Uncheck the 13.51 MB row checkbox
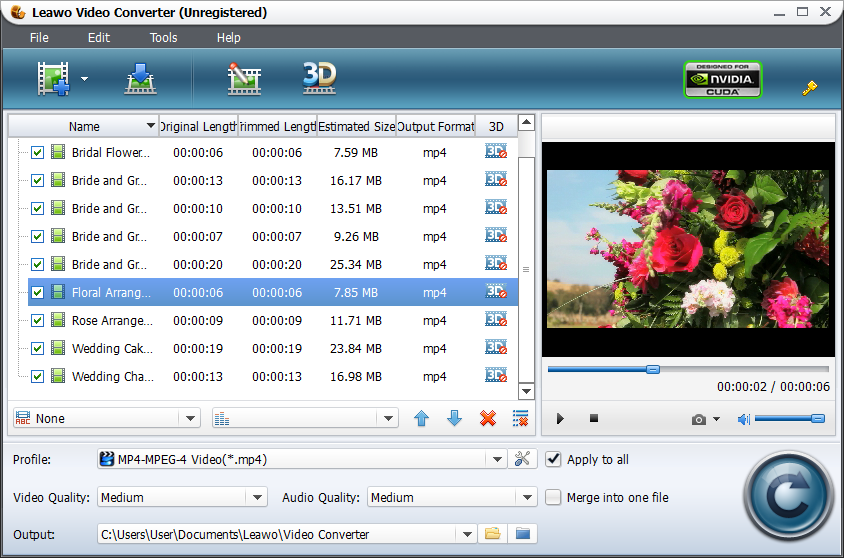 coord(37,209)
